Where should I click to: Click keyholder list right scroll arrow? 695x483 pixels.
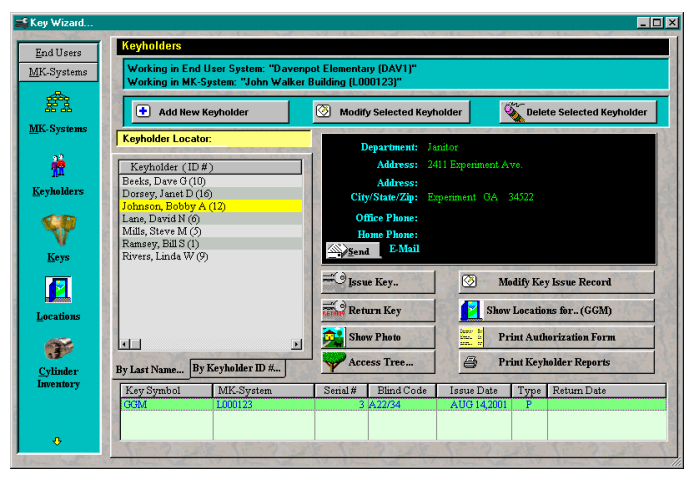296,344
